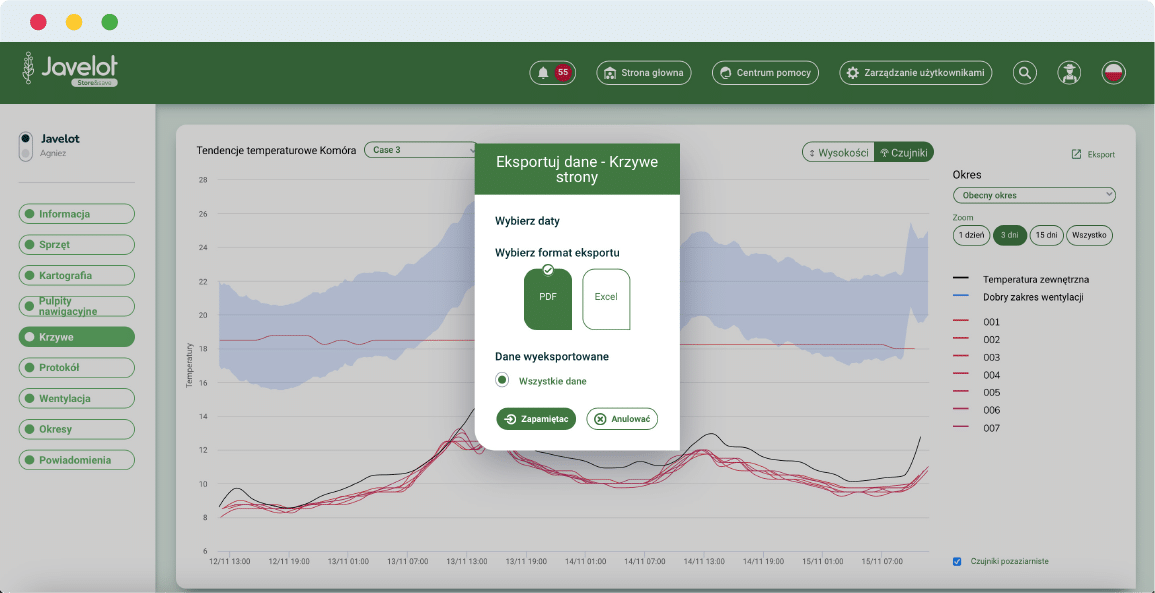Open Kartografia menu item
Screen dimensions: 1155x593
(x=77, y=276)
